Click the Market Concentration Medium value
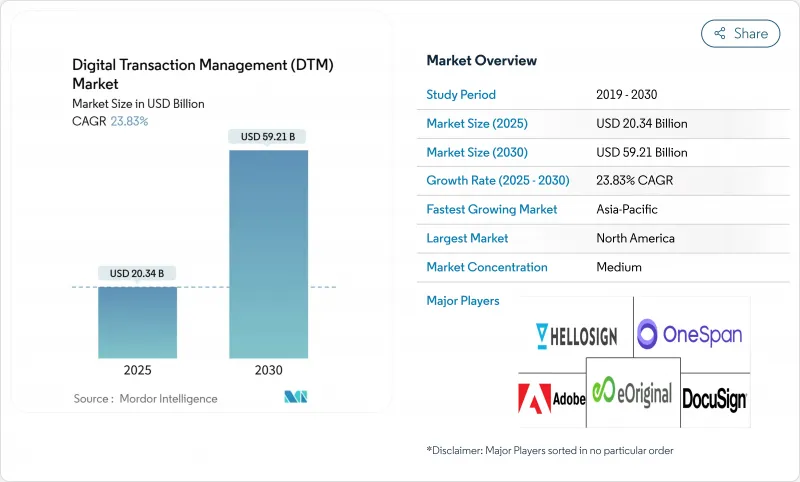This screenshot has width=800, height=482. (618, 267)
